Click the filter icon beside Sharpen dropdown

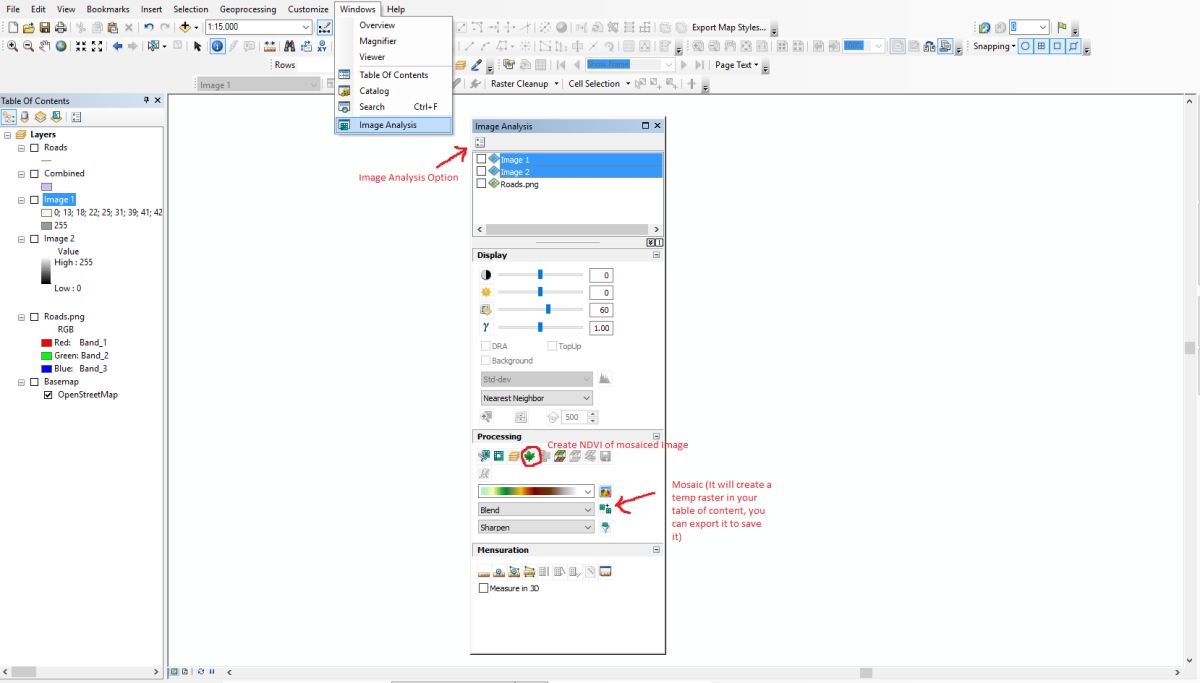(x=606, y=527)
